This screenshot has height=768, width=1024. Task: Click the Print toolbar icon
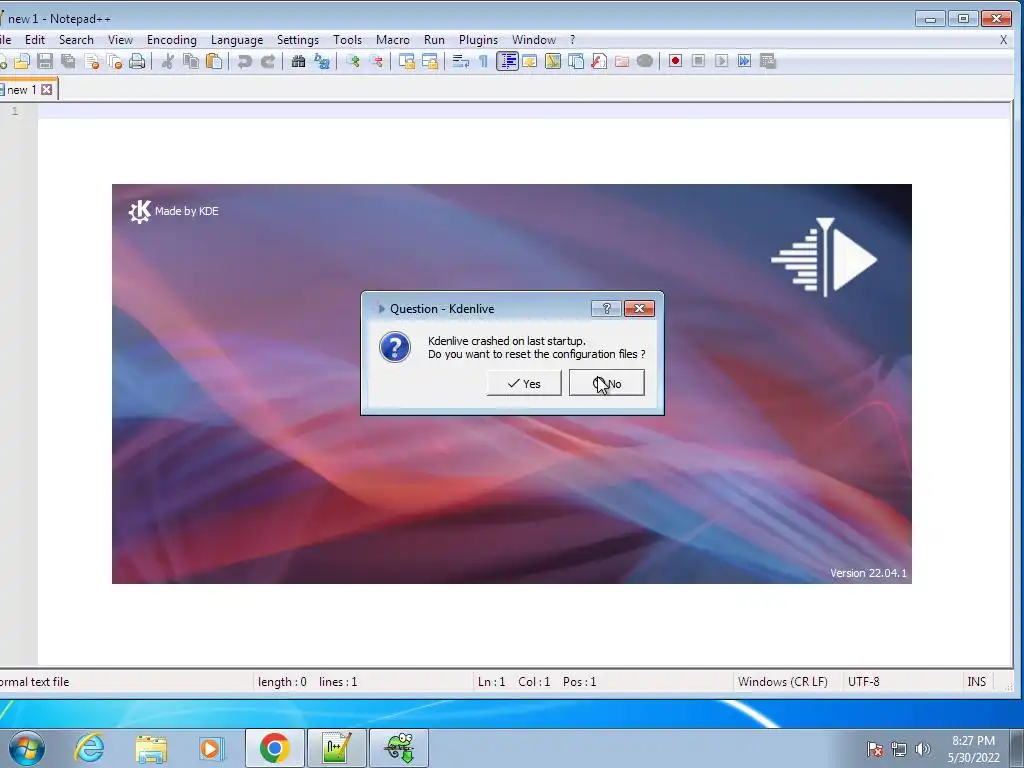click(137, 61)
